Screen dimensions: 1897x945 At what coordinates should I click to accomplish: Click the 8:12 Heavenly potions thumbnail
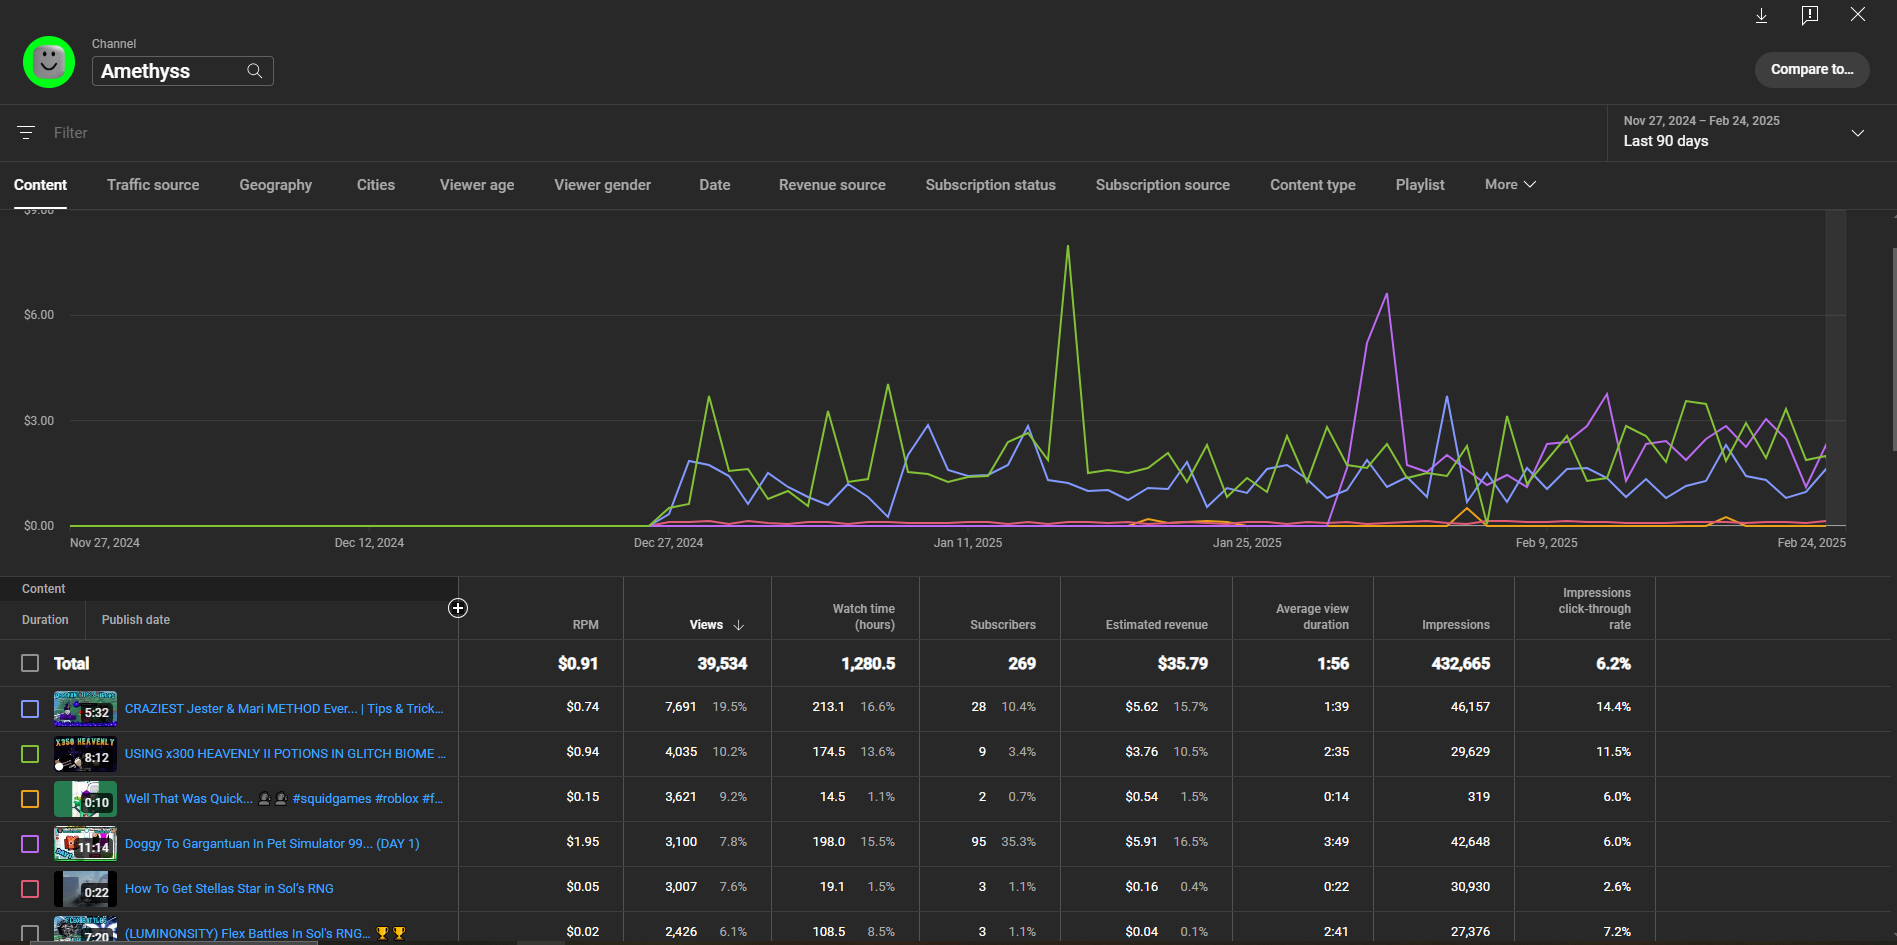pos(85,753)
